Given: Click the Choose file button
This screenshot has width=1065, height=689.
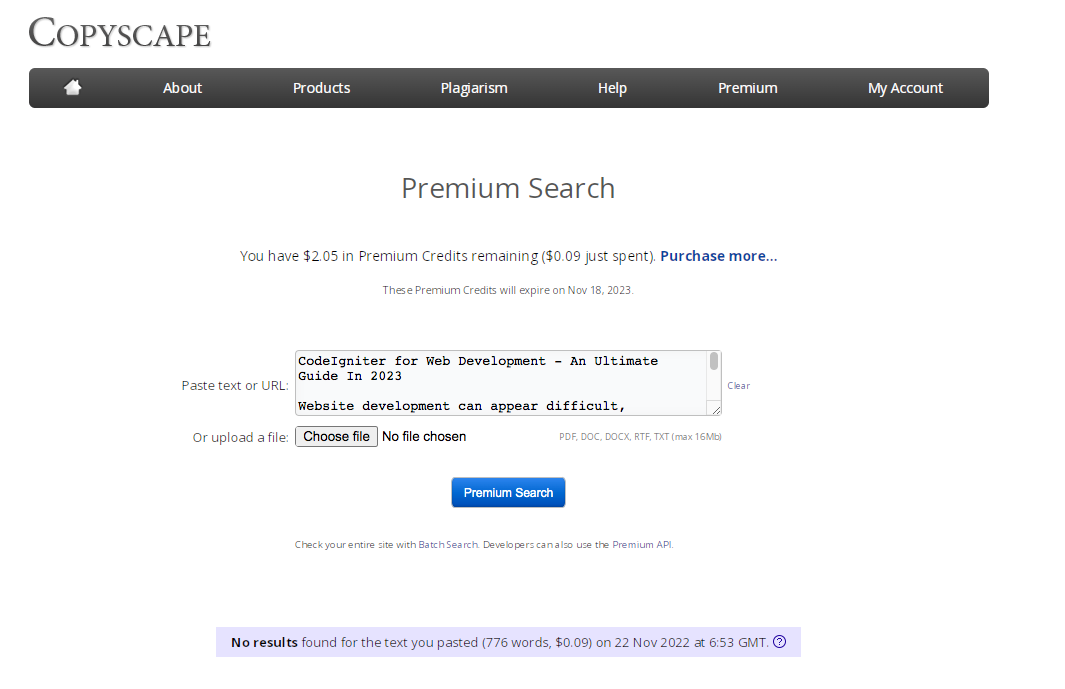Looking at the screenshot, I should pyautogui.click(x=336, y=436).
